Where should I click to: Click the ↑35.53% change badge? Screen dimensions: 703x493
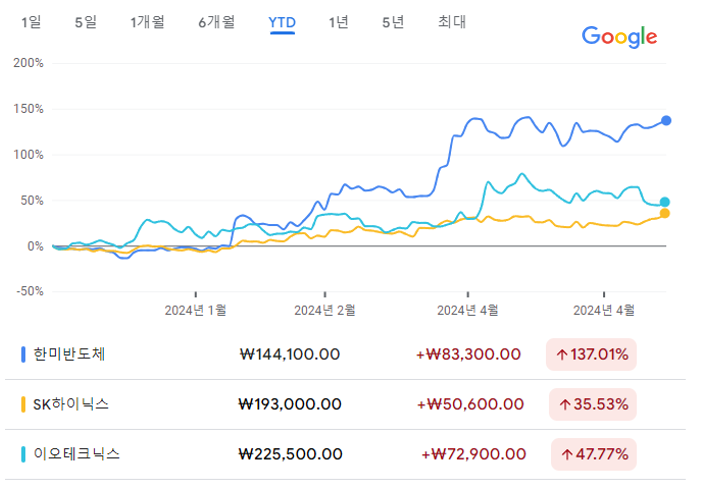593,404
